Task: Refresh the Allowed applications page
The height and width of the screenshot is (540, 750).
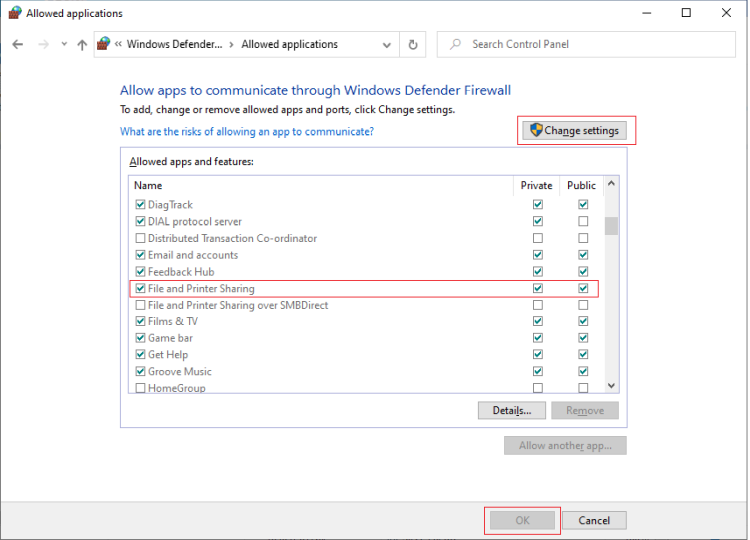Action: coord(413,44)
